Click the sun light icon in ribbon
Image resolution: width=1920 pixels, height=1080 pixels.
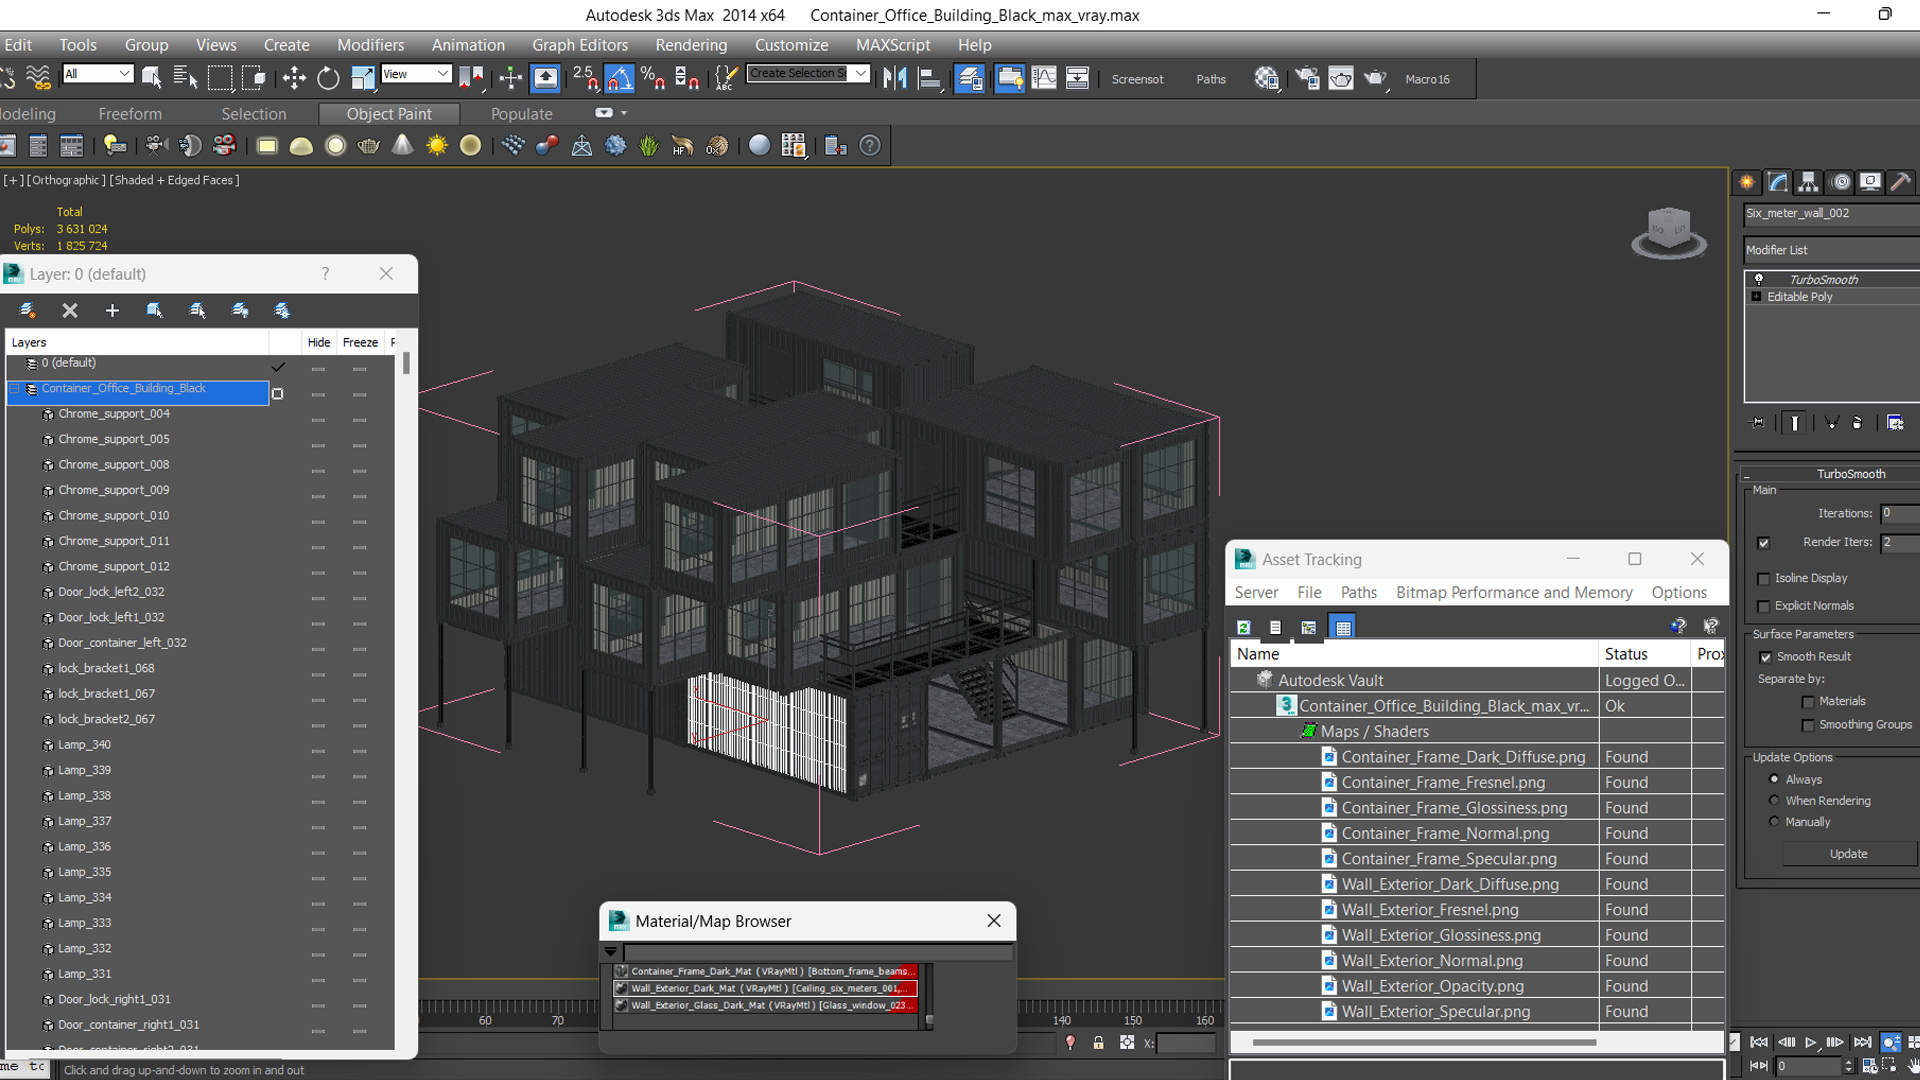click(x=437, y=146)
